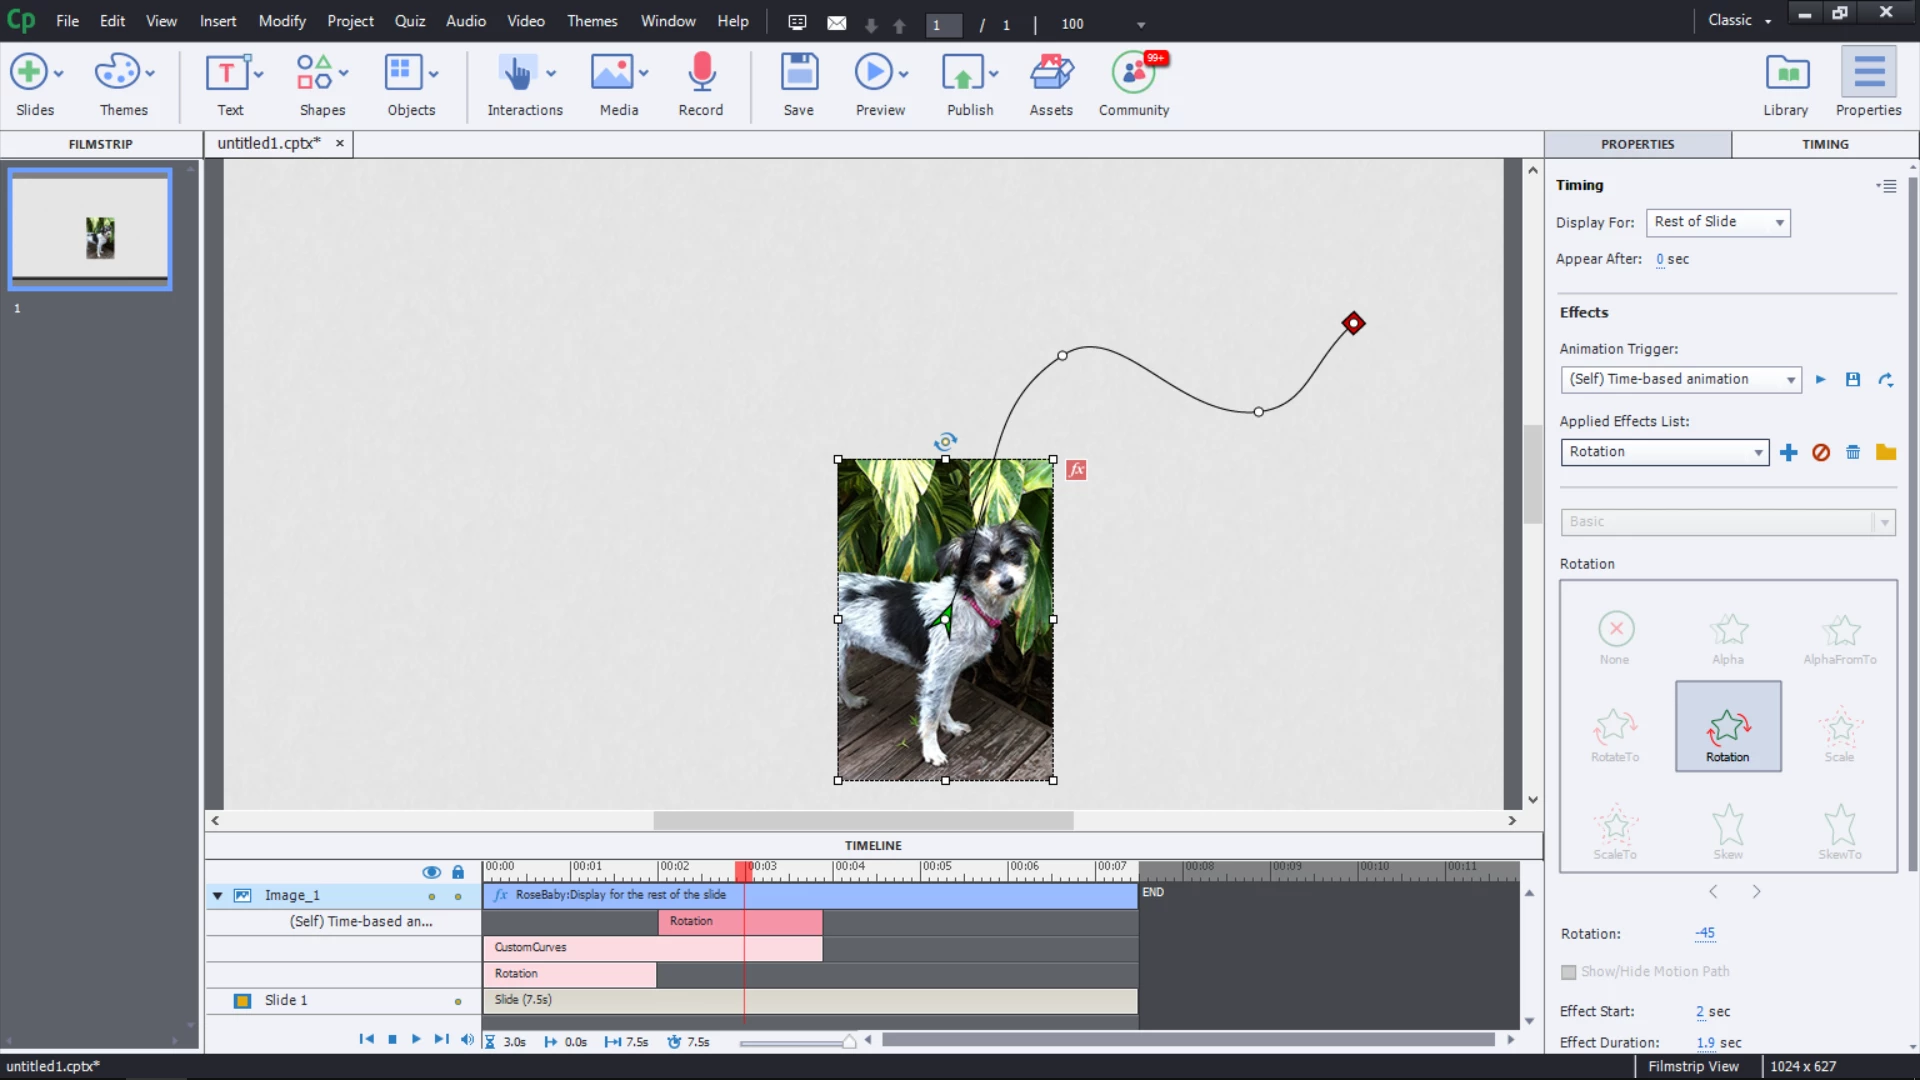Collapse the Image_1 timeline row
This screenshot has height=1080, width=1920.
coord(217,896)
